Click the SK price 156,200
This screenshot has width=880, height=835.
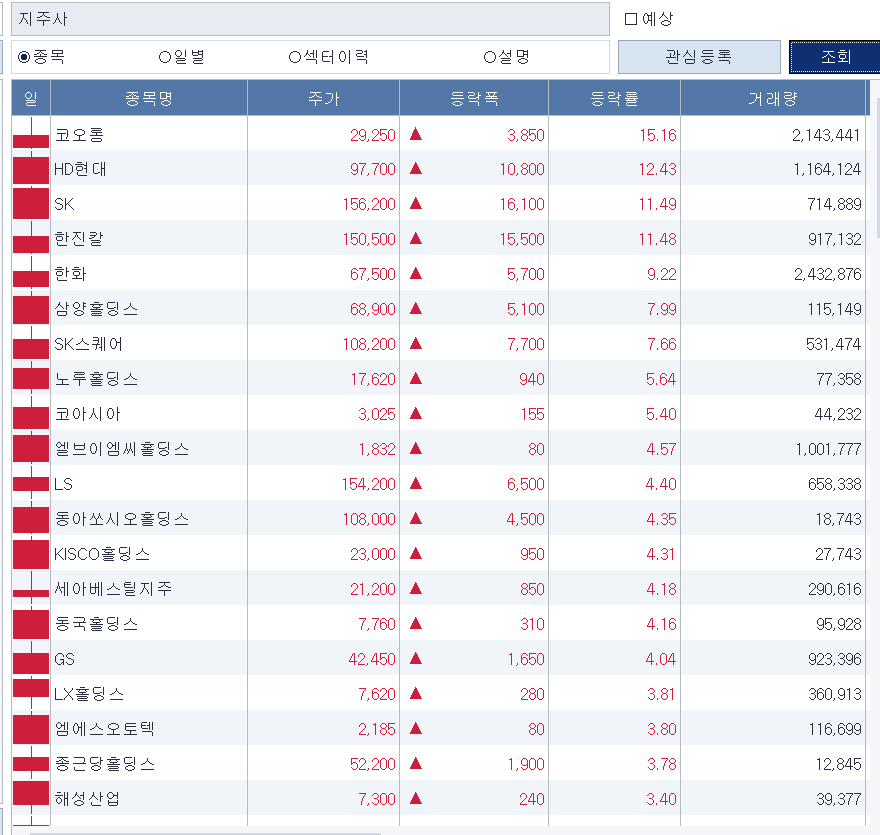369,204
